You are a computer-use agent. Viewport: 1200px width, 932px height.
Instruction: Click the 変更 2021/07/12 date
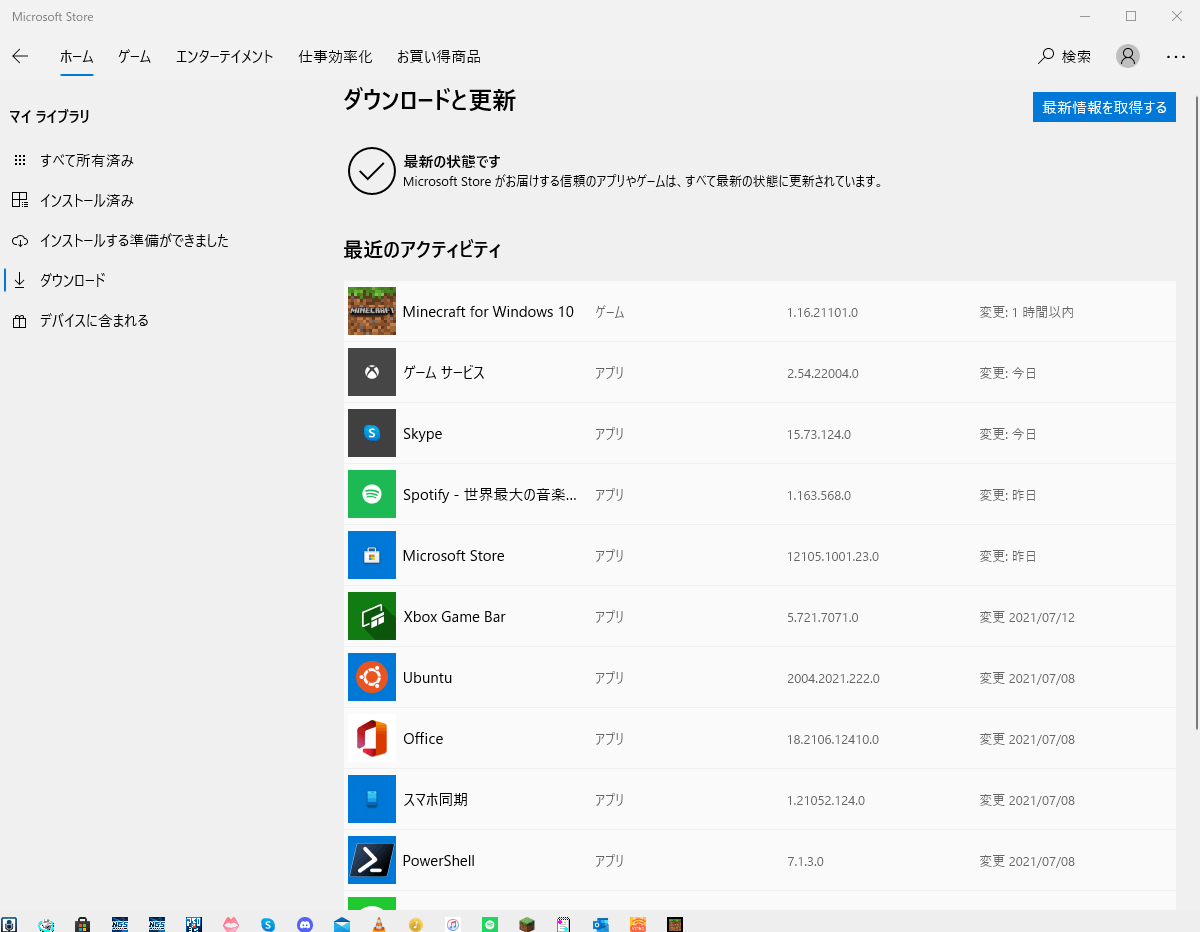point(1027,618)
